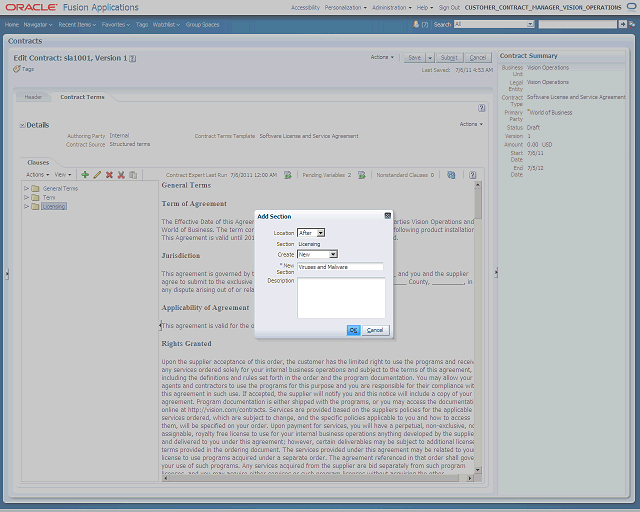This screenshot has height=512, width=640.
Task: Open Clauses toolbar help icon
Action: pos(472,175)
